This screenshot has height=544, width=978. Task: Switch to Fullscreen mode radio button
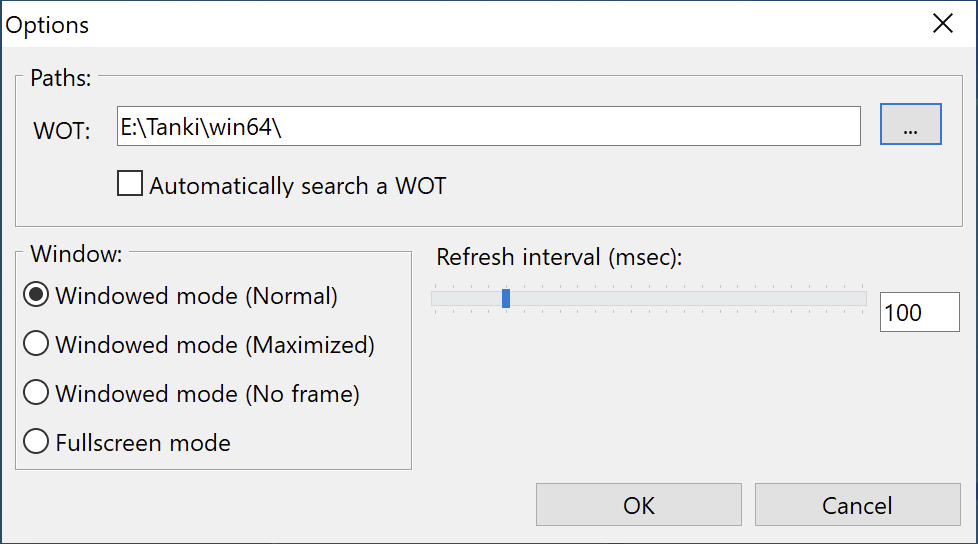pyautogui.click(x=37, y=442)
